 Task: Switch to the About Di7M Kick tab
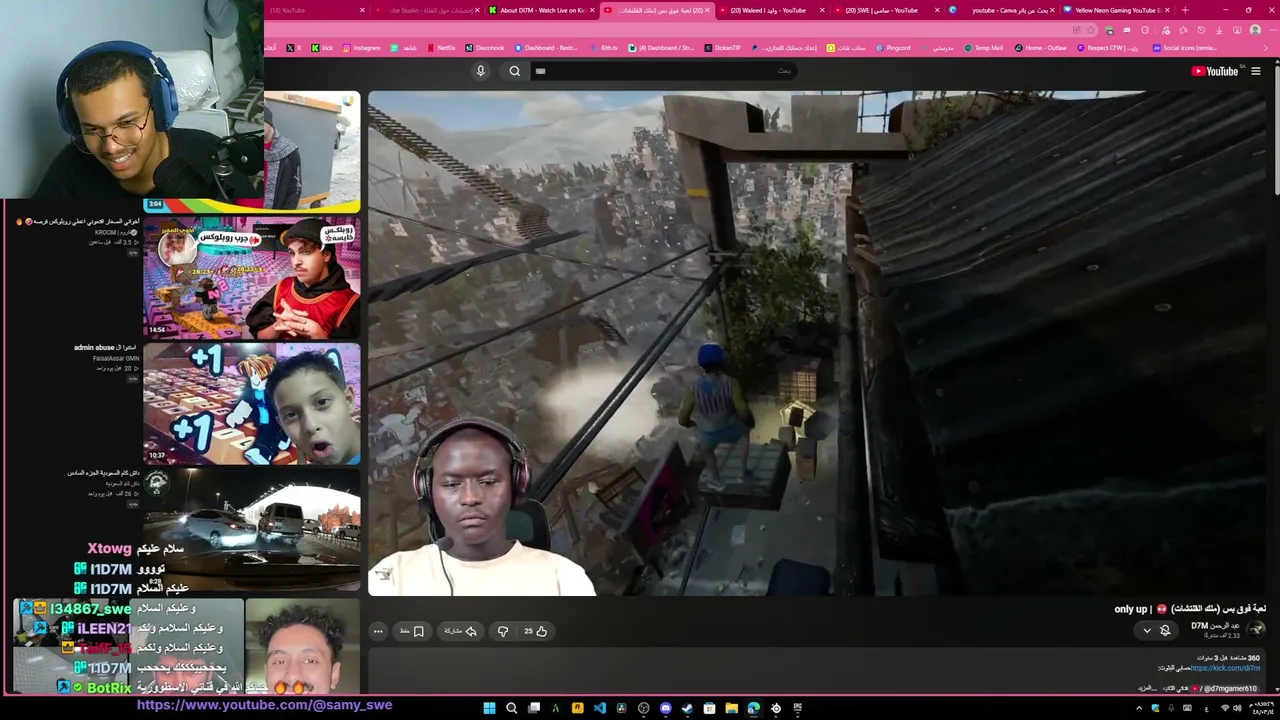[x=541, y=10]
